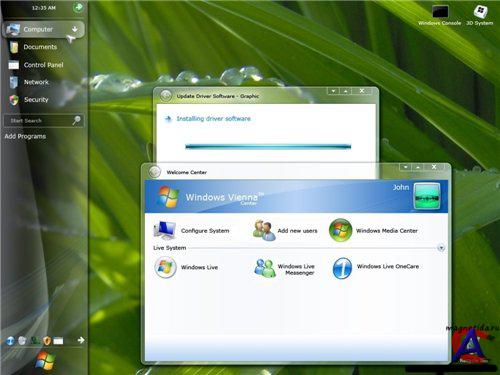500x375 pixels.
Task: Click the Documents folder icon in sidebar
Action: (x=14, y=47)
